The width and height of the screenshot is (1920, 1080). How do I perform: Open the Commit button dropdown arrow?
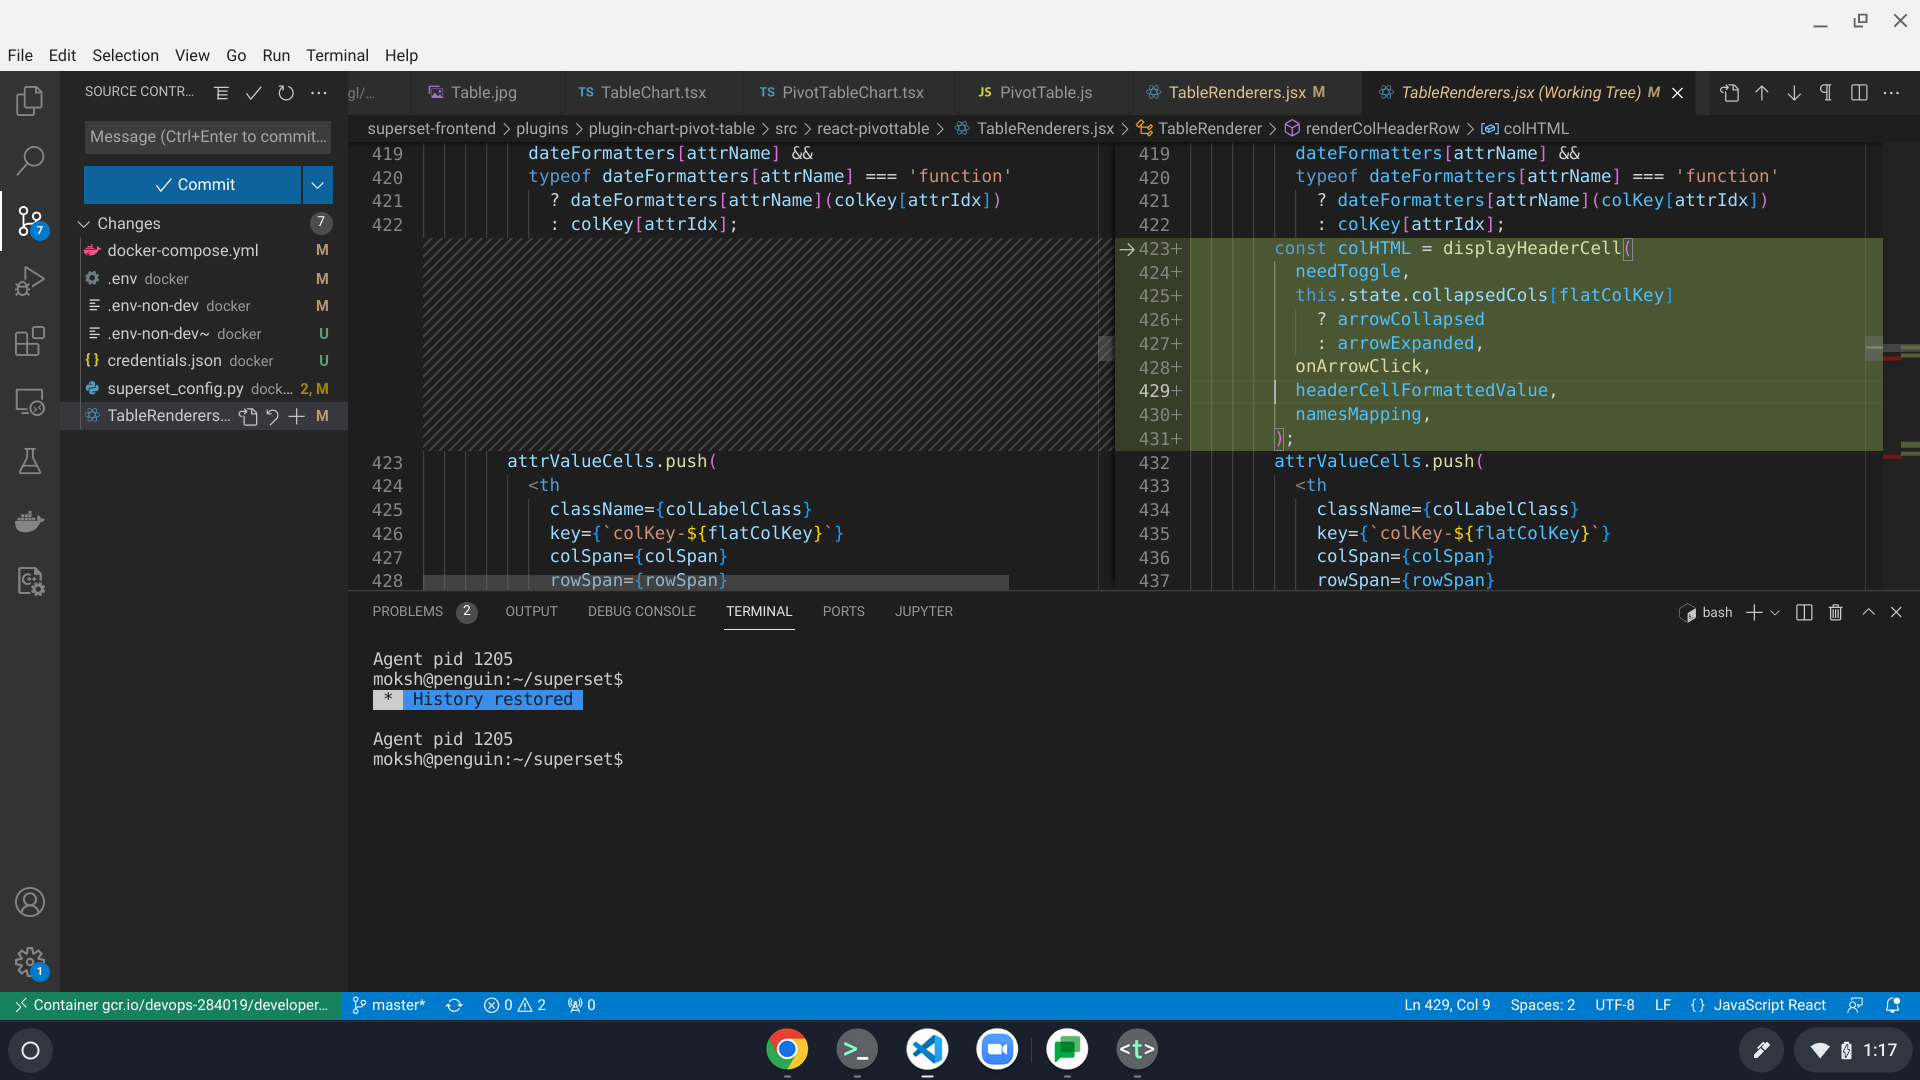pos(317,185)
